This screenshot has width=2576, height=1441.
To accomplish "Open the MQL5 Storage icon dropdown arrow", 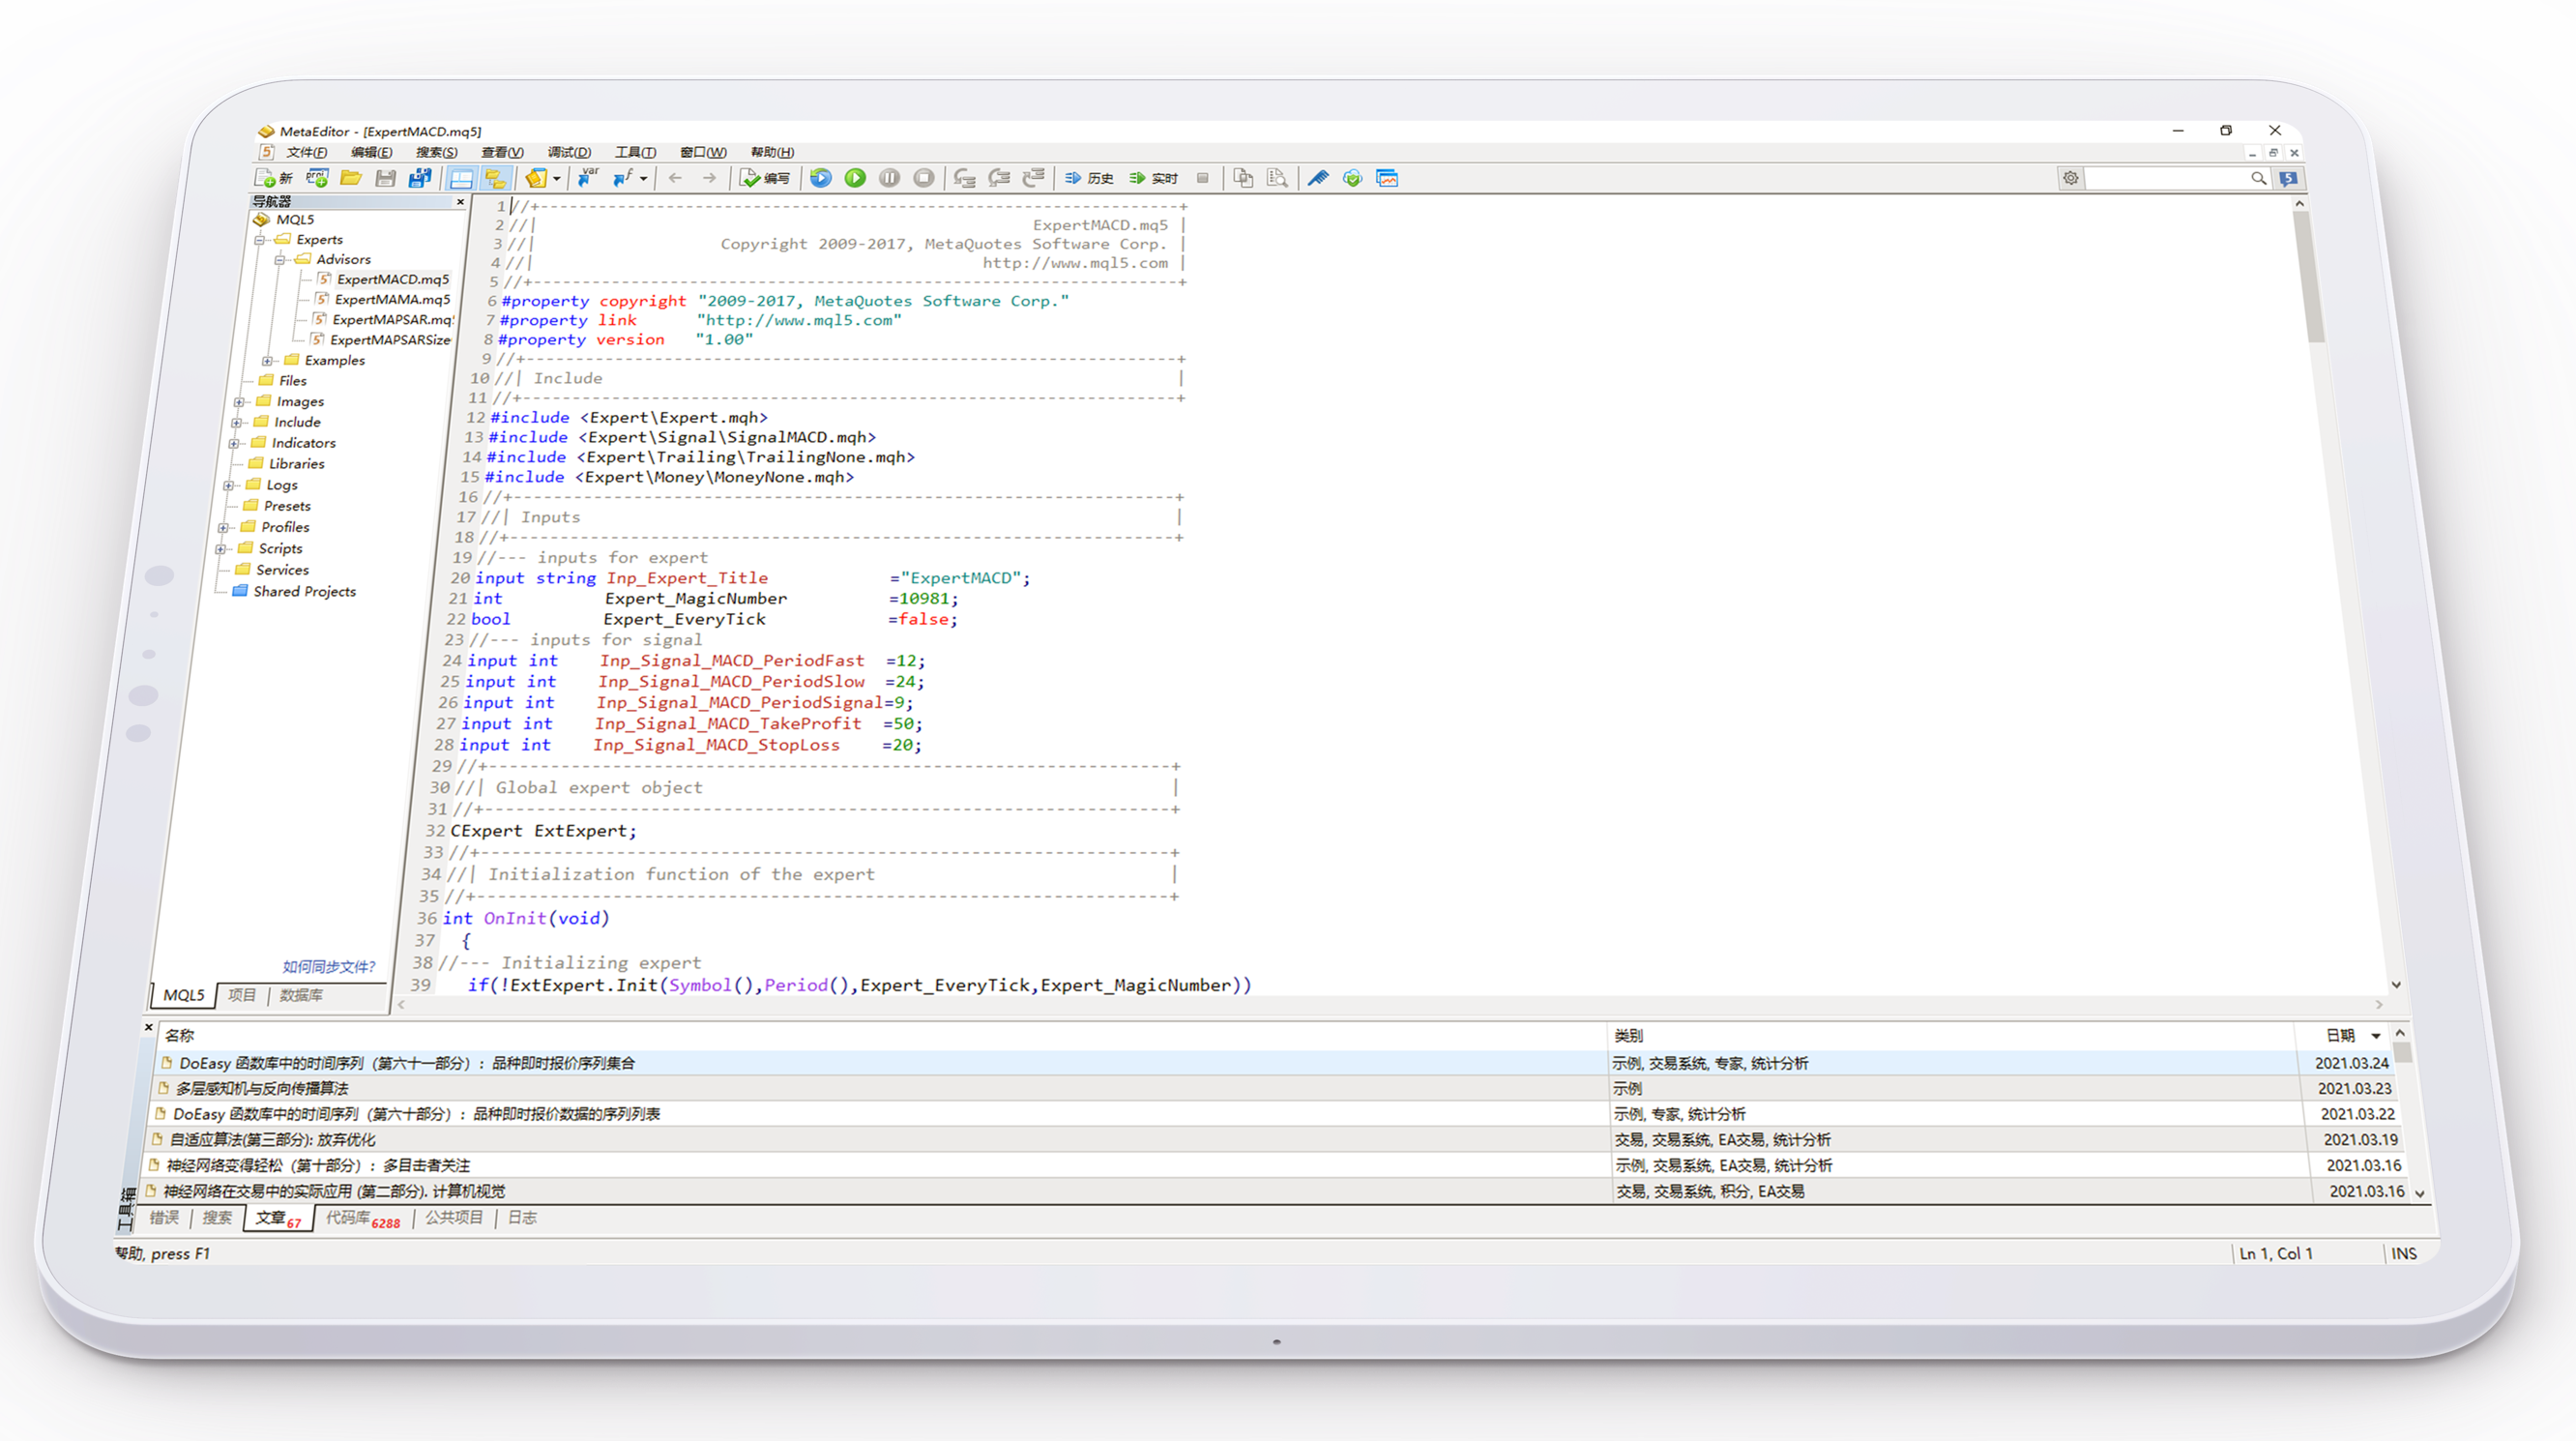I will click(557, 179).
